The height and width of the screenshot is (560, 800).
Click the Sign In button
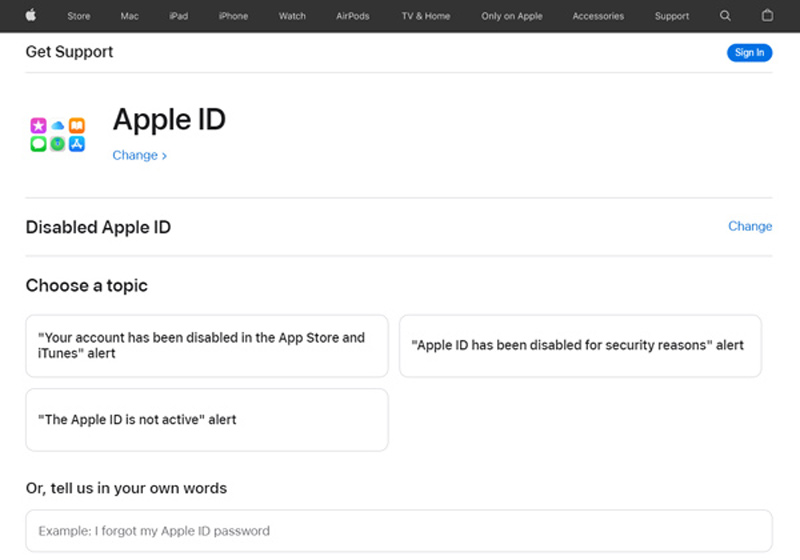[x=749, y=53]
